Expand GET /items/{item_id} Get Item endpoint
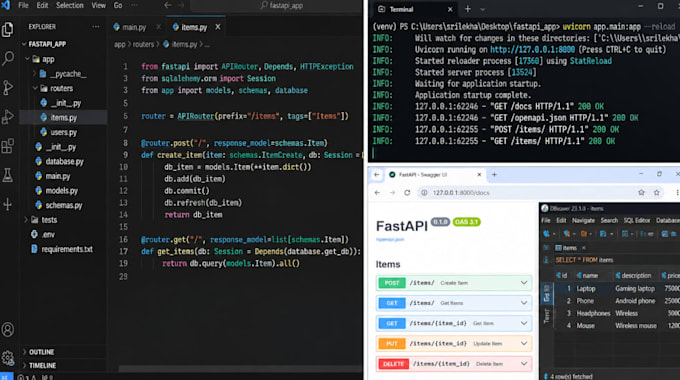 [x=454, y=323]
